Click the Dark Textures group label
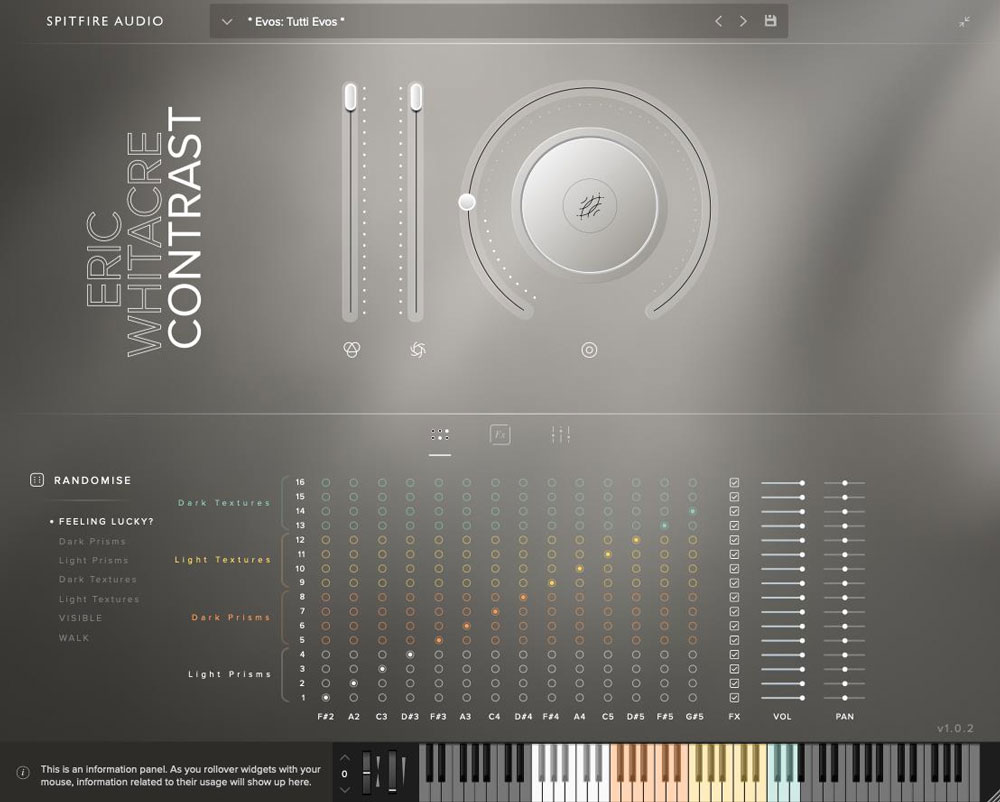Screen dimensions: 1000x802 pos(224,503)
